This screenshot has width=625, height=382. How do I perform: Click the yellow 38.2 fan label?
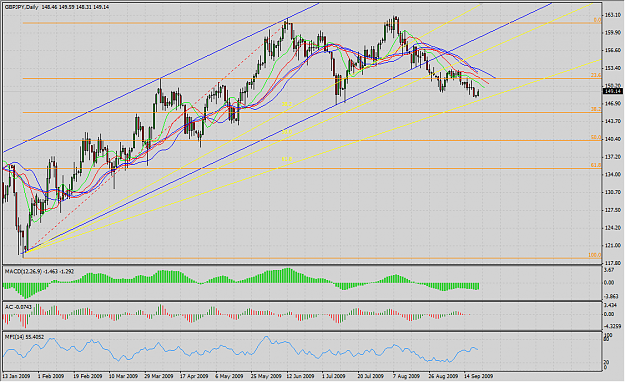coord(287,104)
